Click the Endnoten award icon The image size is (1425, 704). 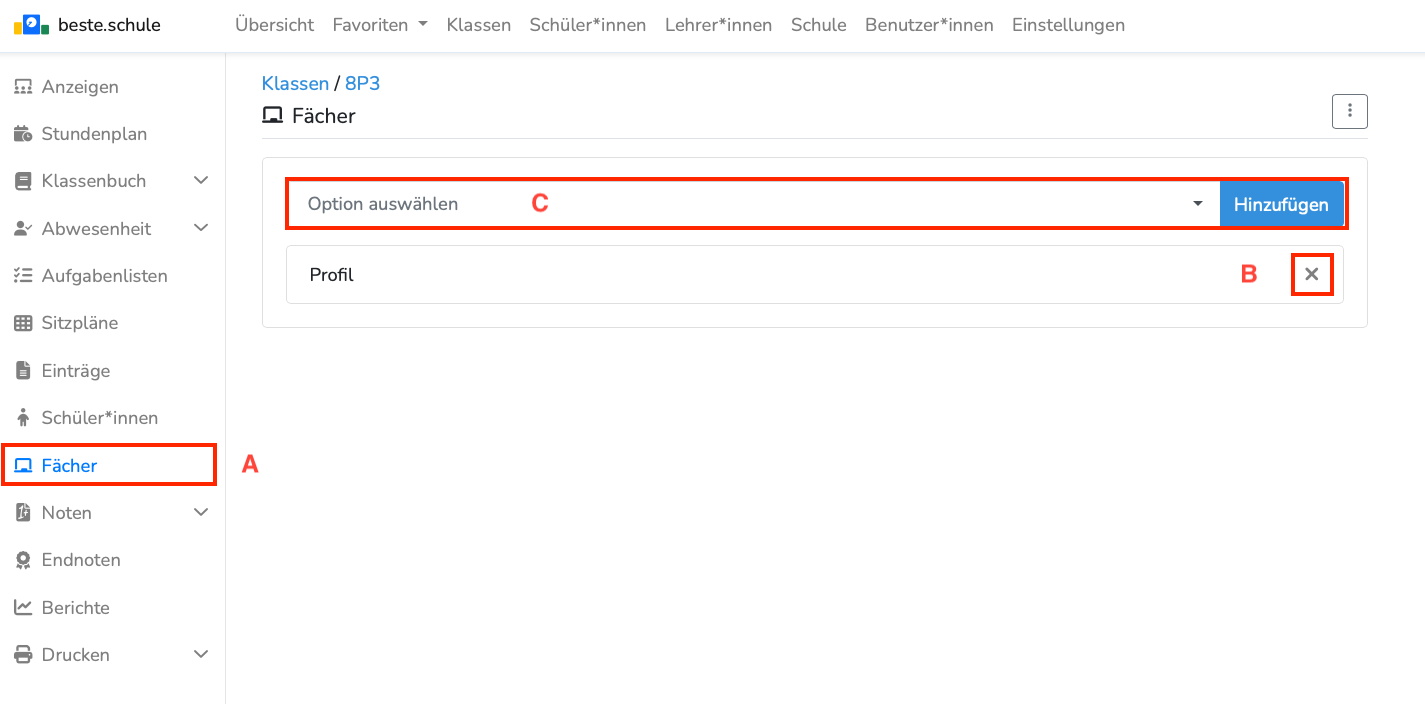(22, 560)
